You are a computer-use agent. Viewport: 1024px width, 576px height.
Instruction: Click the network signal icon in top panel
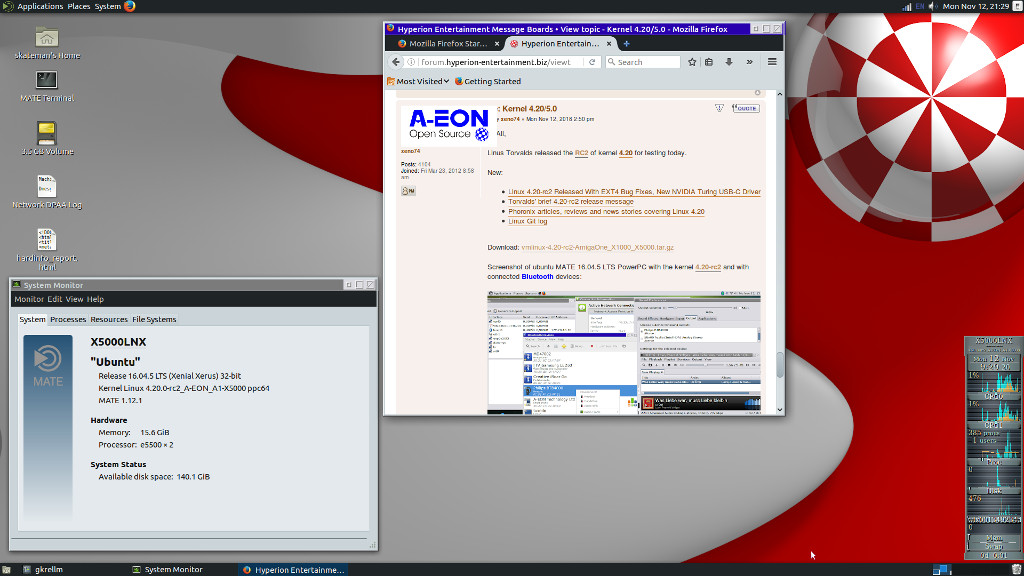coord(906,6)
